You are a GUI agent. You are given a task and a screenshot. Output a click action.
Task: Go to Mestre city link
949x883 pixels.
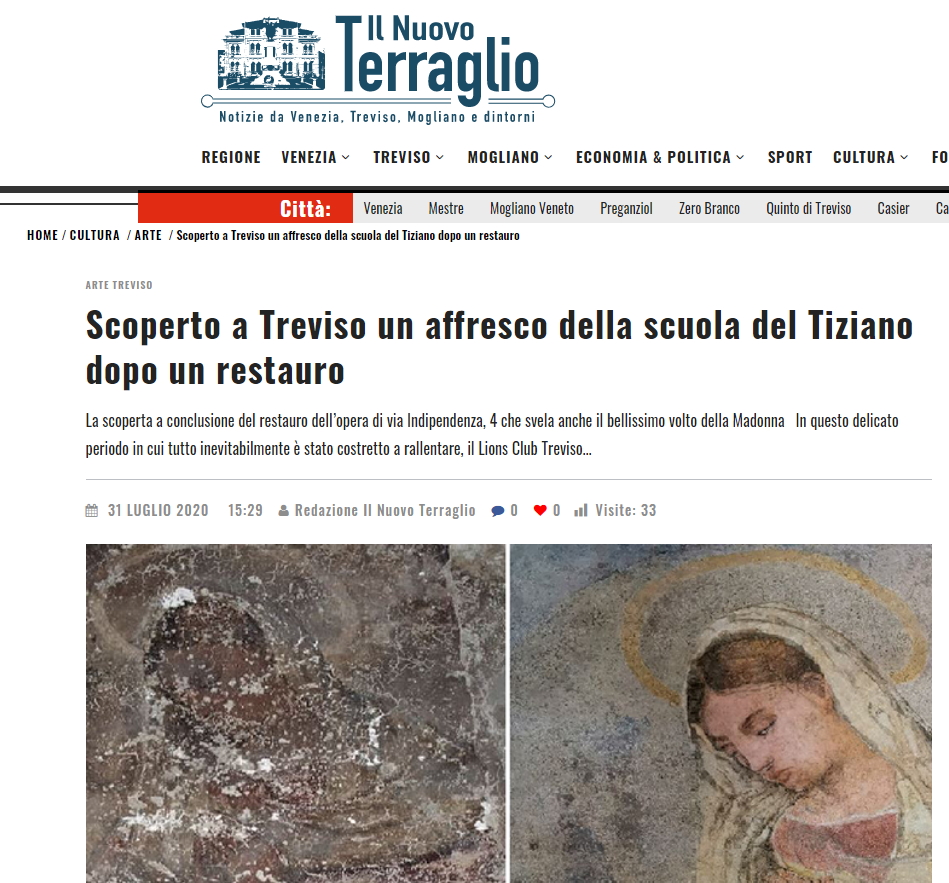point(446,209)
